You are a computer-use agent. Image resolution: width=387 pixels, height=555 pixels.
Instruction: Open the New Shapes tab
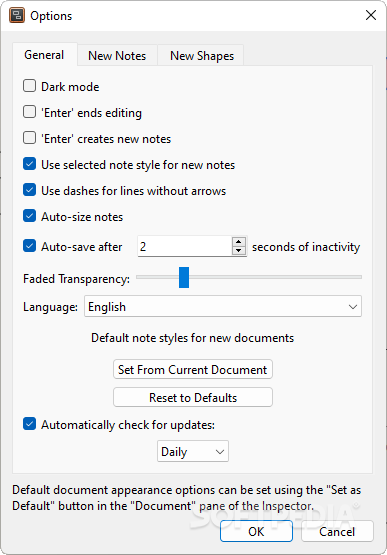(202, 56)
